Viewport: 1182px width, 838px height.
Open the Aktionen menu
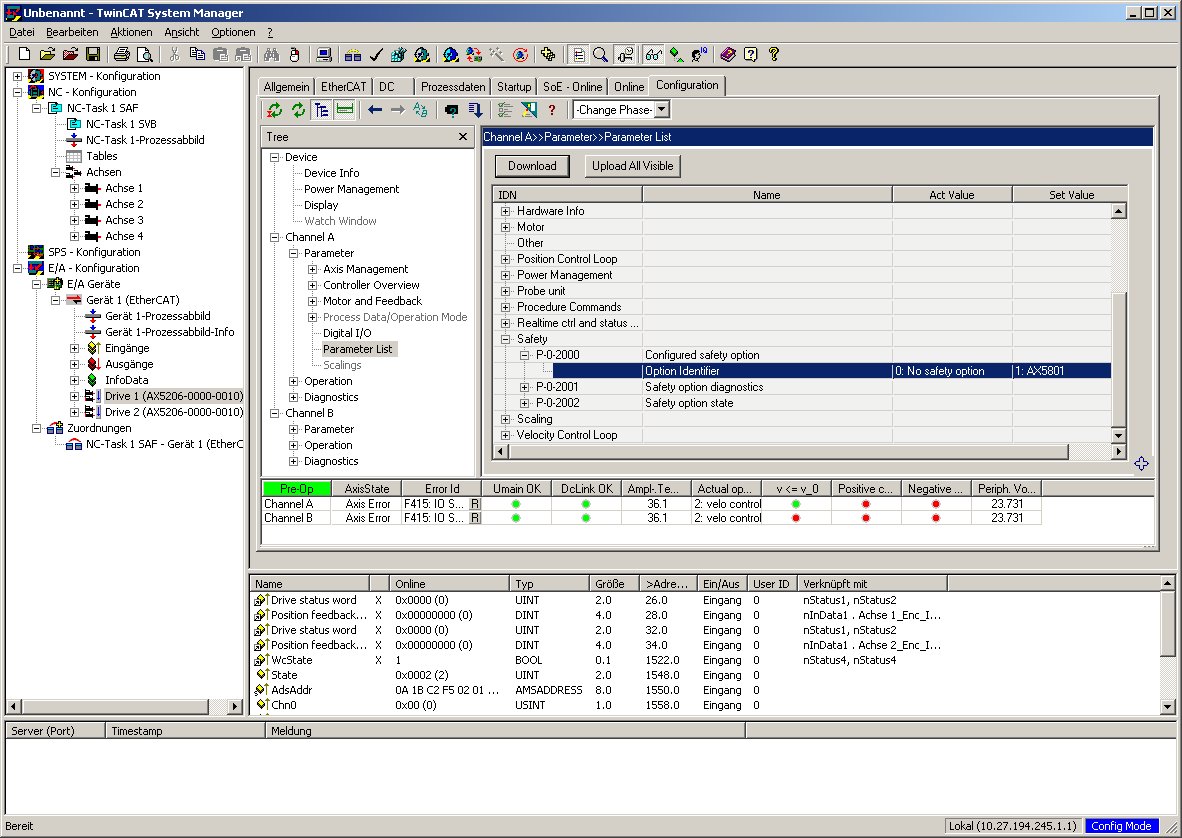click(131, 32)
